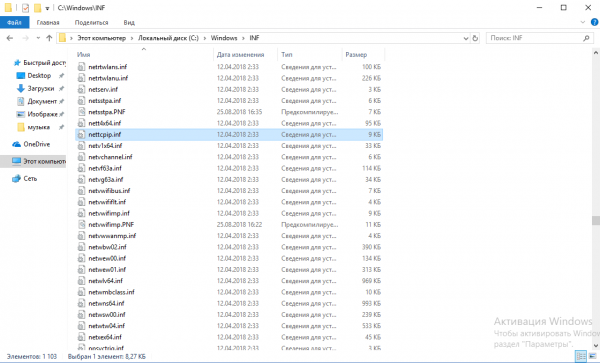Select Windows in the breadcrumb path
Screen dimensions: 600x363
(224, 38)
